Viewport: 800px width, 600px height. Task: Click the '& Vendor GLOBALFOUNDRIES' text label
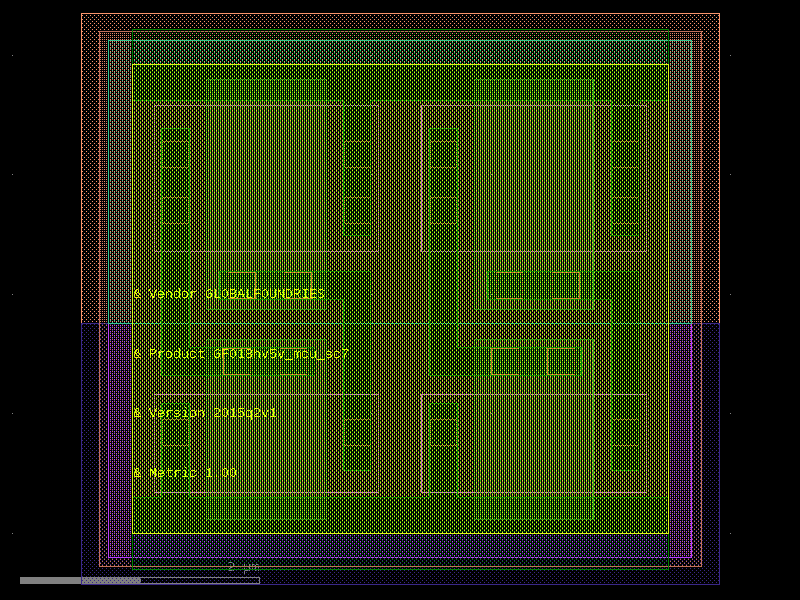click(229, 294)
